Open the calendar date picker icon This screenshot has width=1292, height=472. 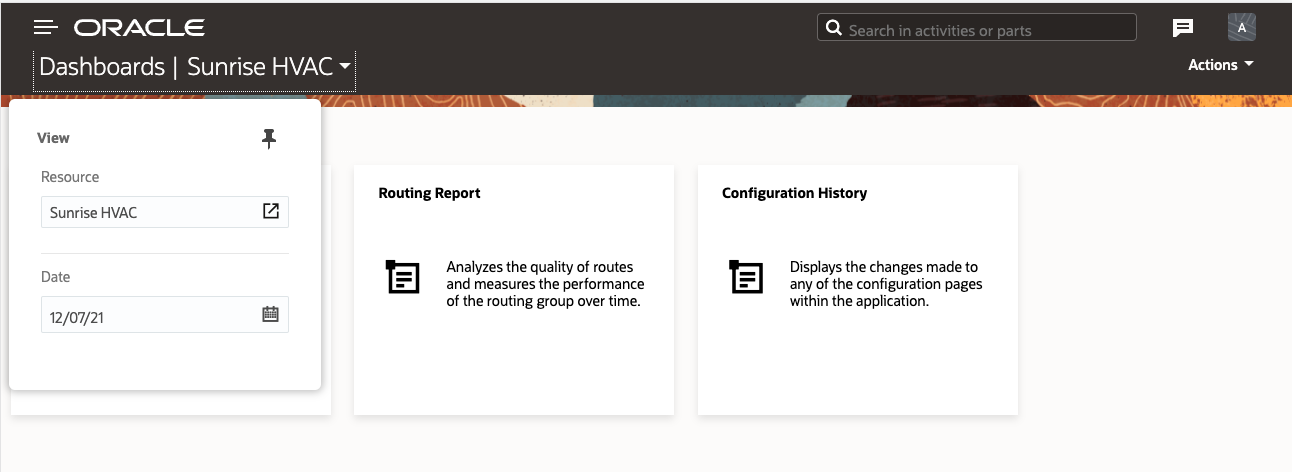tap(270, 314)
